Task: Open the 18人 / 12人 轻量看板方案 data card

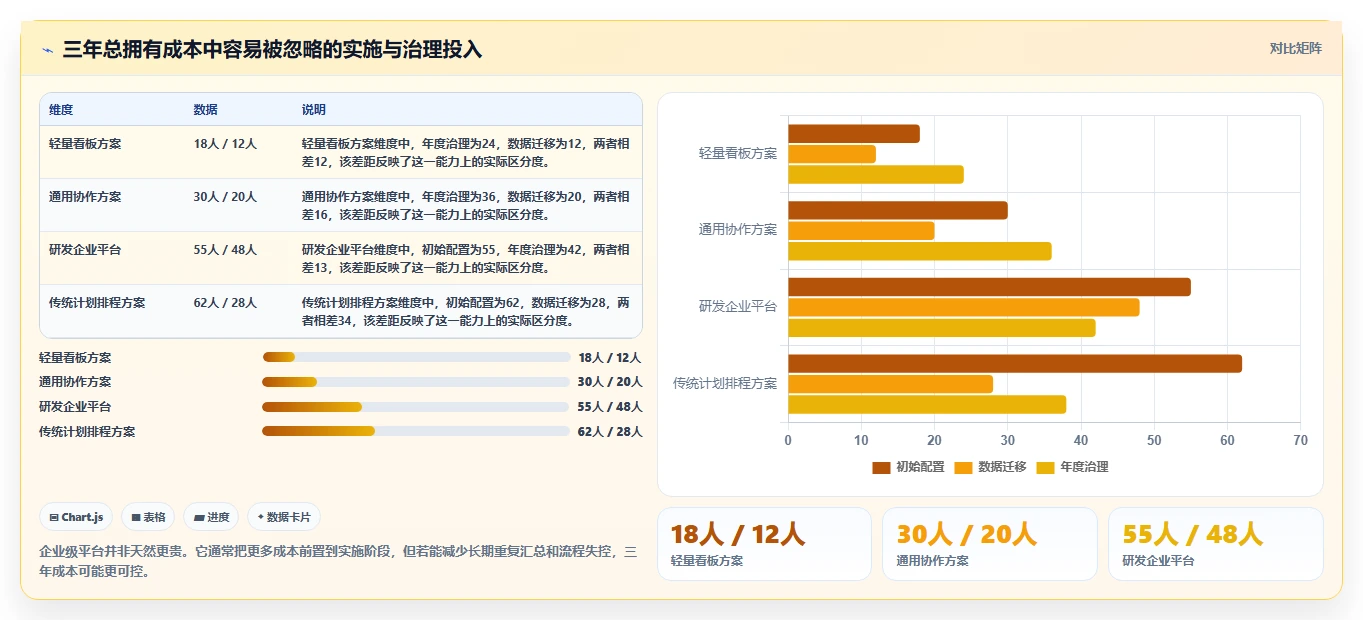Action: [764, 544]
